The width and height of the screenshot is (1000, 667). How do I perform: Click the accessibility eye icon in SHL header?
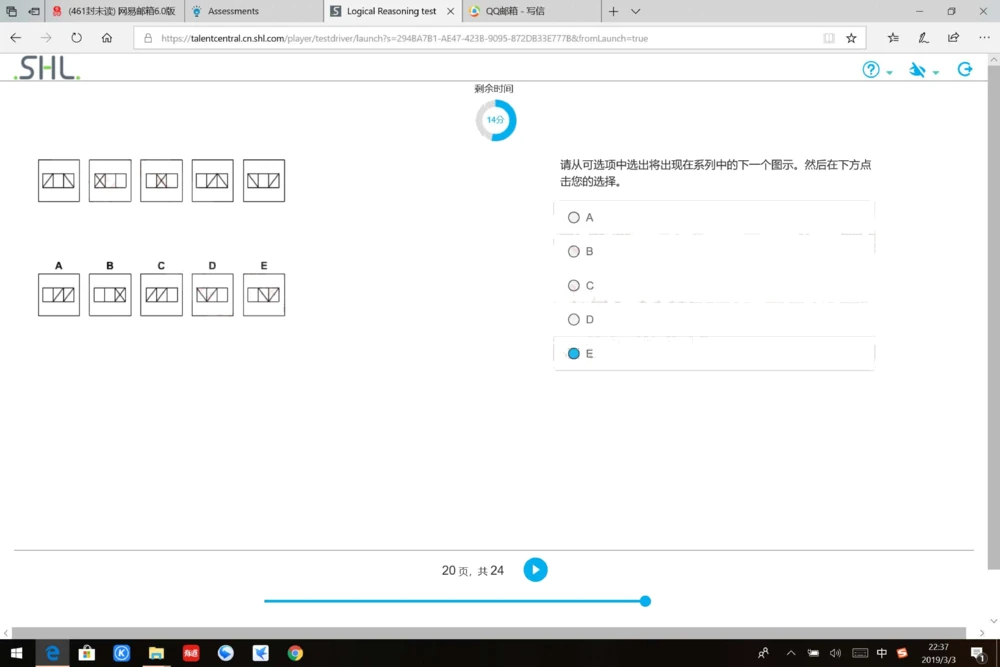click(x=916, y=70)
